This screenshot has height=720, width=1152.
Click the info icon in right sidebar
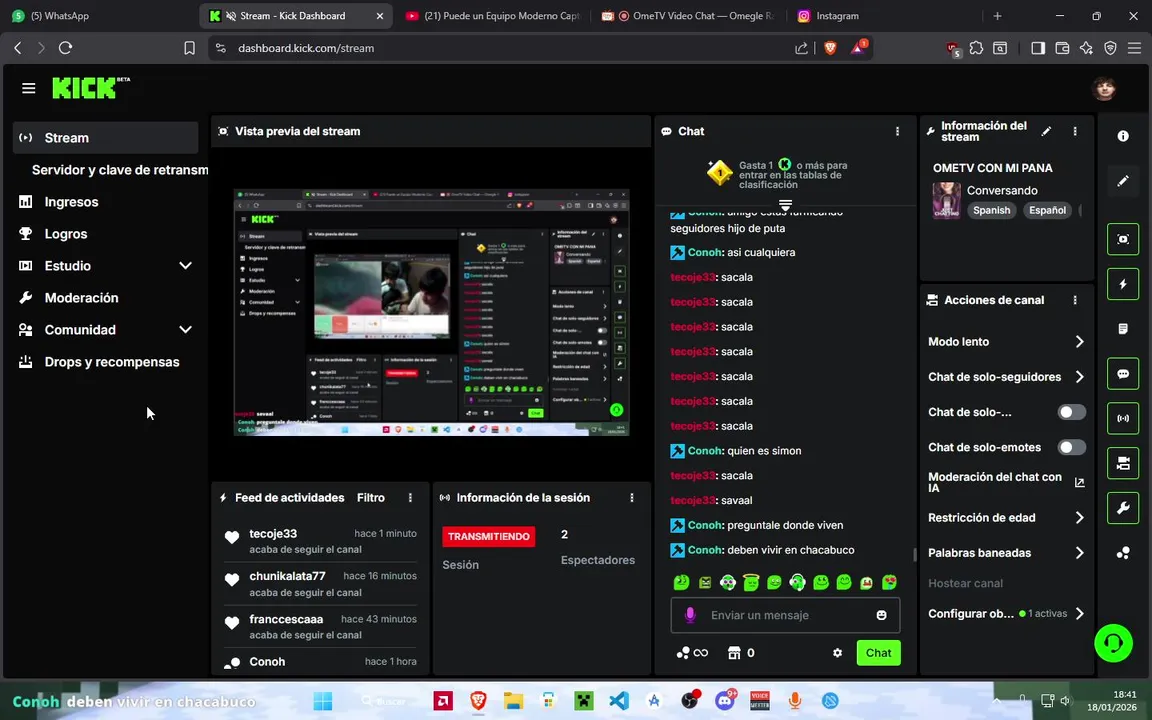click(x=1123, y=136)
